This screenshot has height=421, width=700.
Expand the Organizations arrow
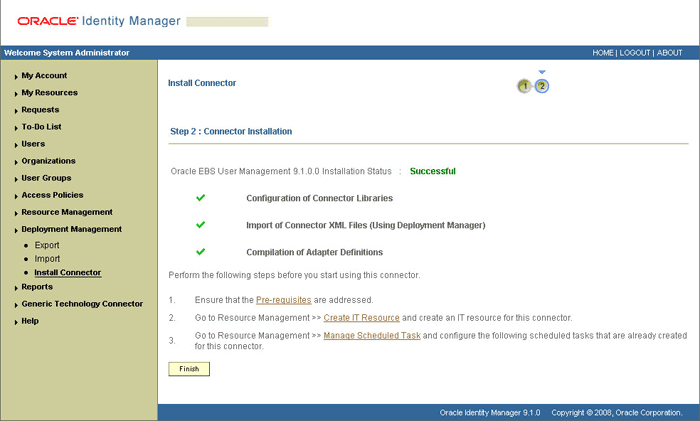[x=16, y=162]
